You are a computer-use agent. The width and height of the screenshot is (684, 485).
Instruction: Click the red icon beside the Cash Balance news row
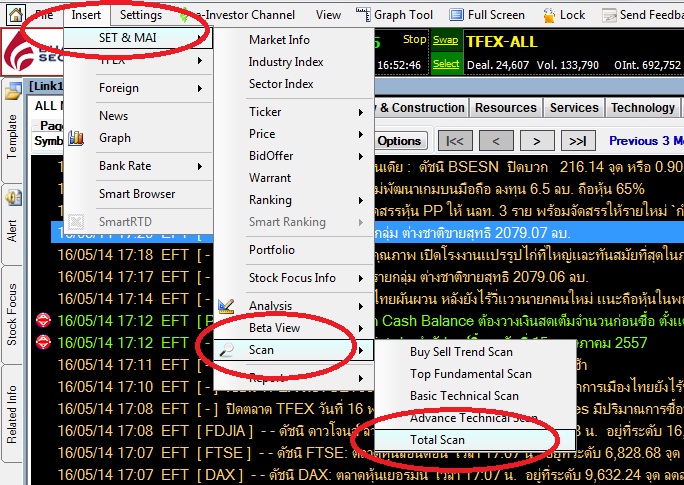43,321
